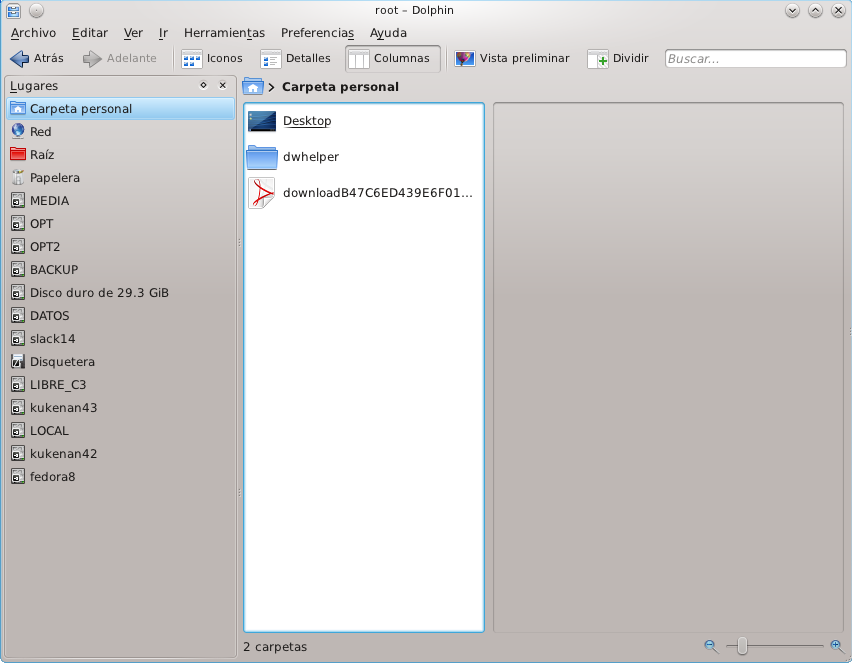852x663 pixels.
Task: Close the Lugares panel
Action: coord(223,86)
